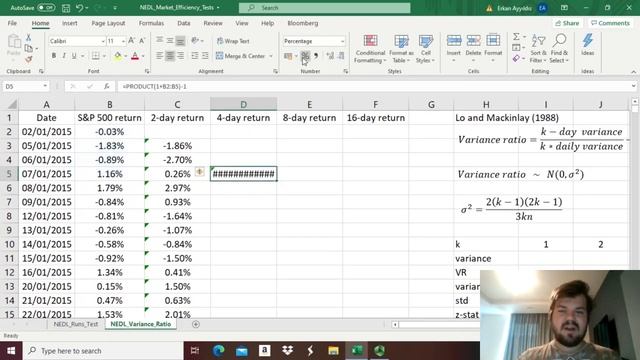Click Merge & Center button
640x360 pixels.
click(x=240, y=56)
